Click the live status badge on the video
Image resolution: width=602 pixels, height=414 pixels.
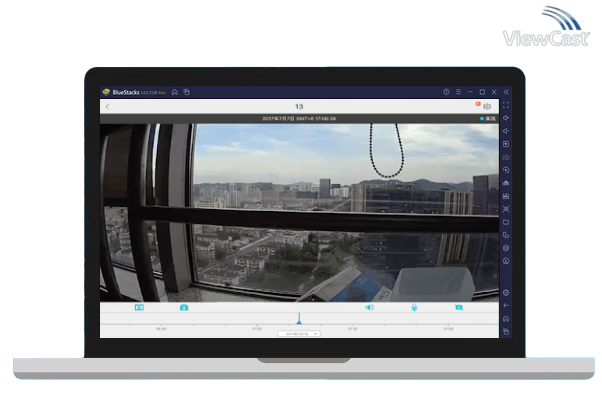[487, 118]
